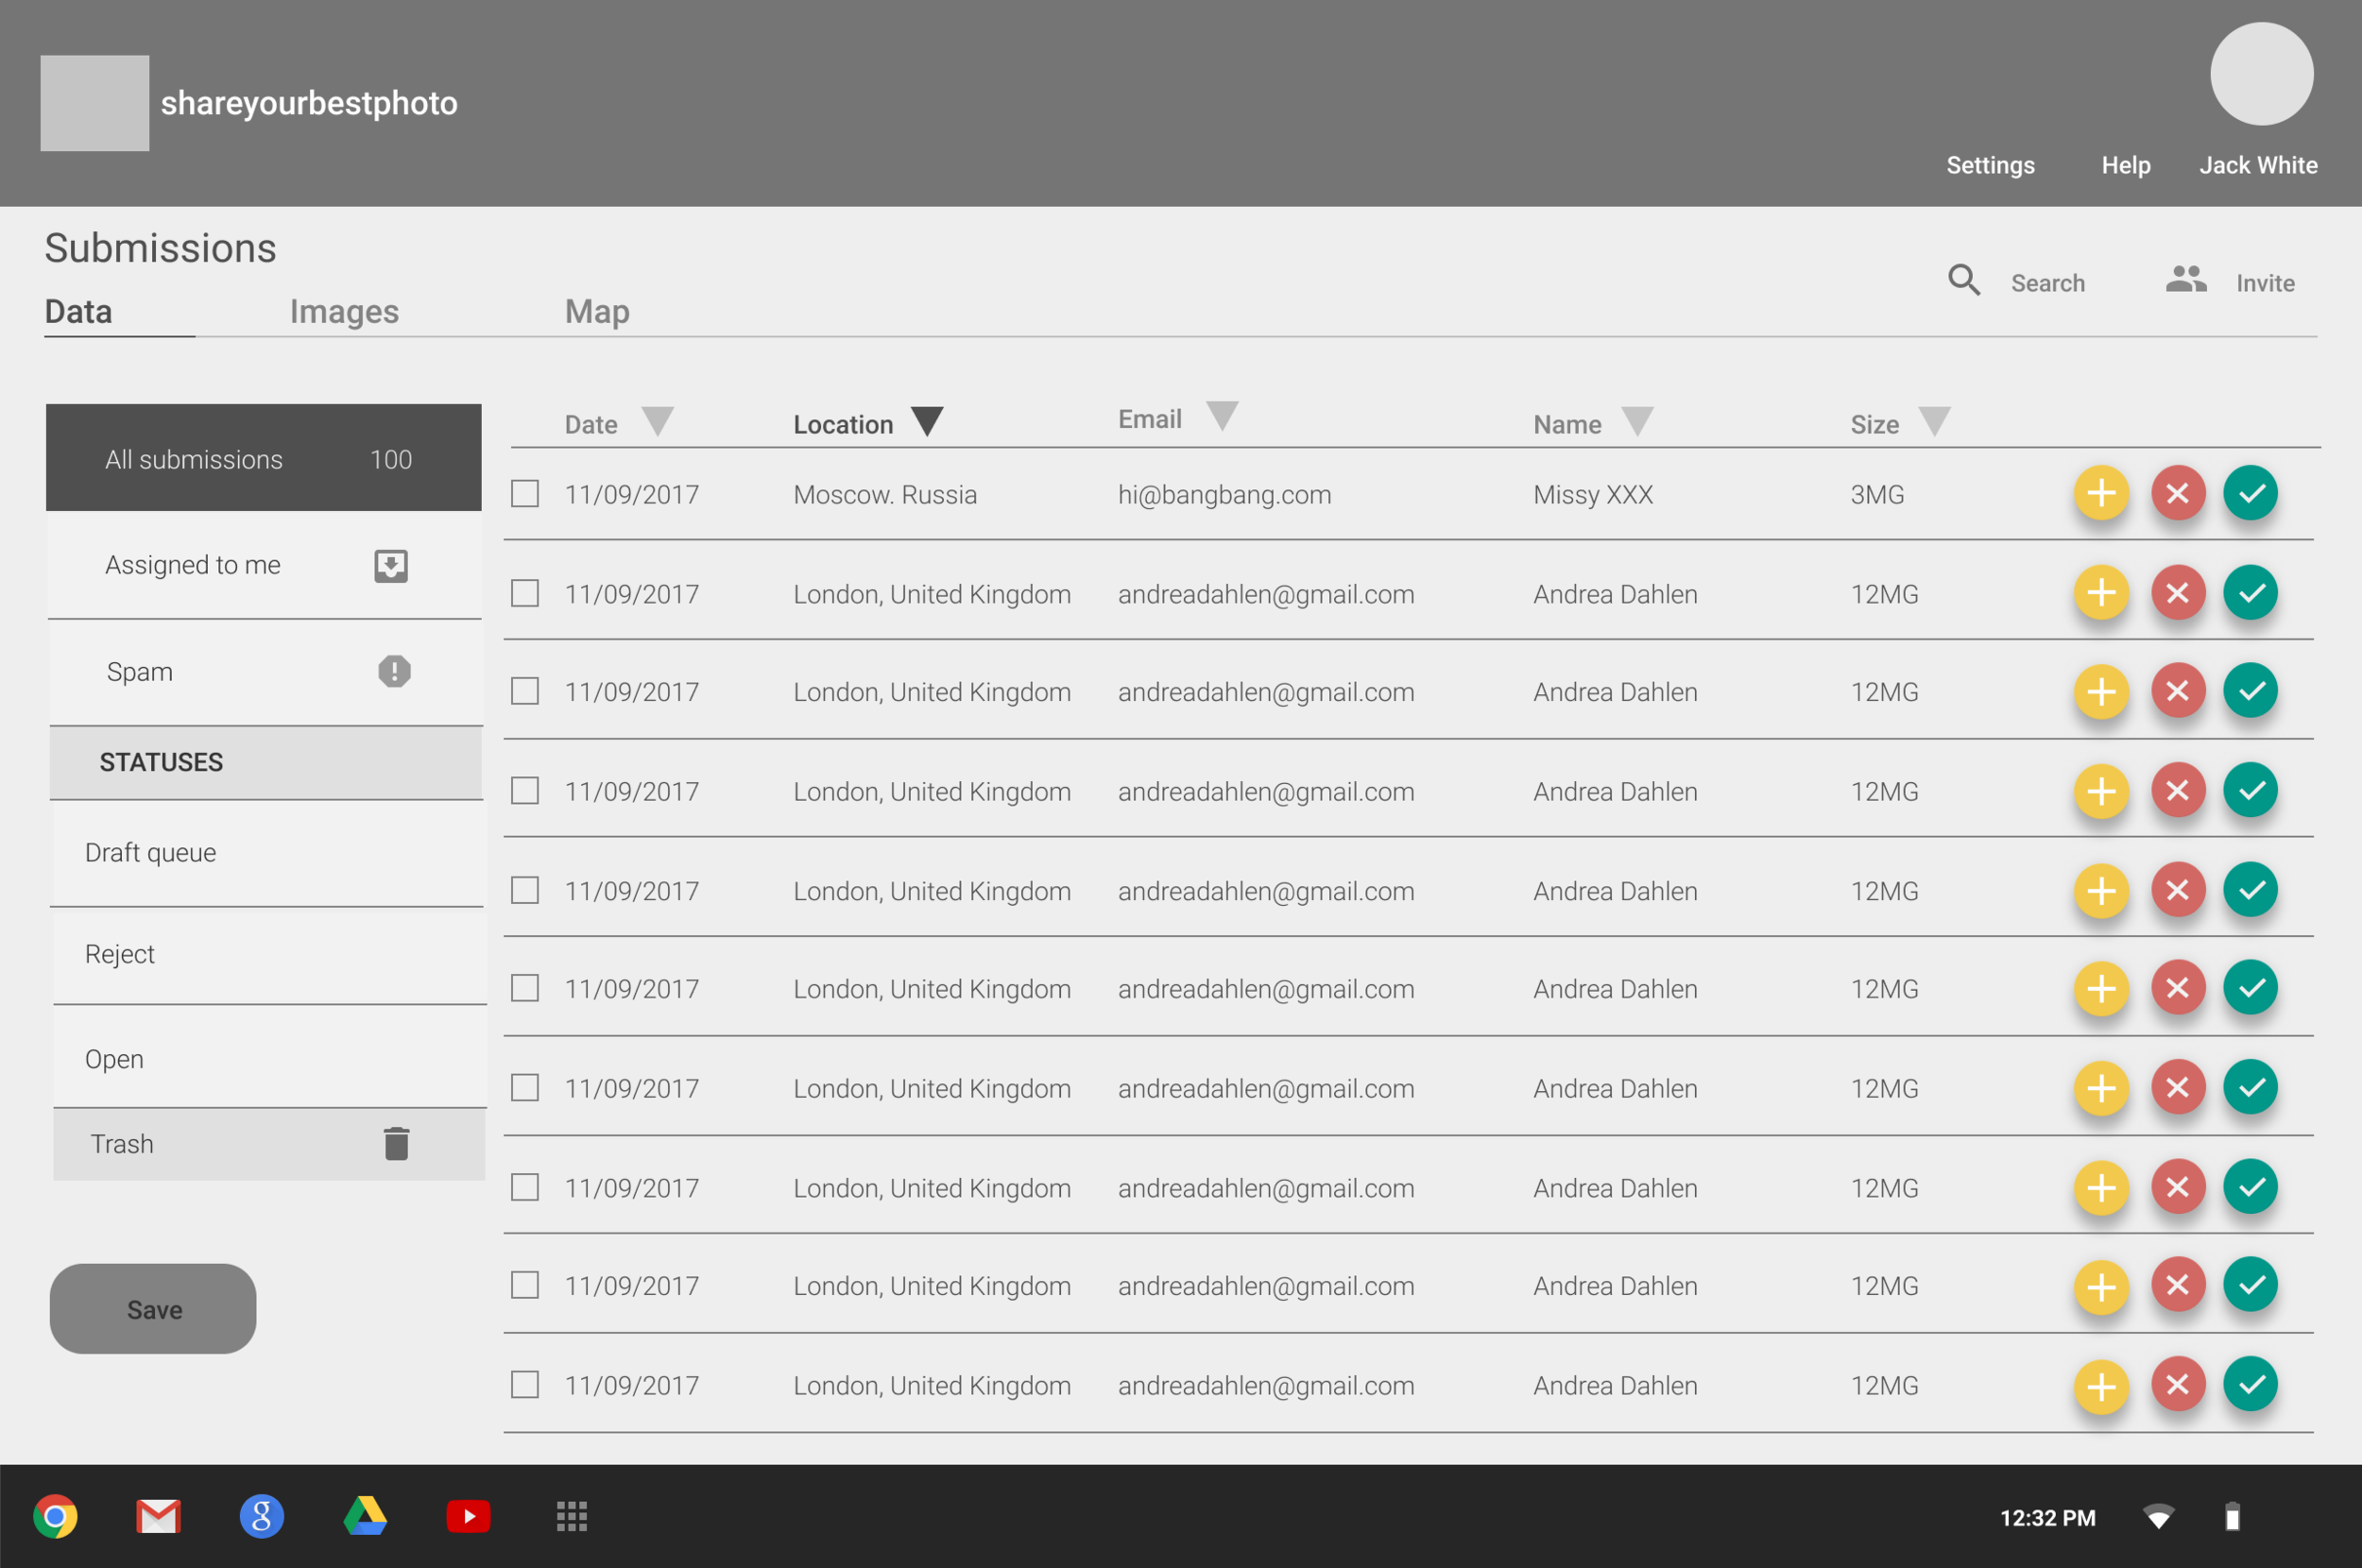Open the Email column sort arrow
2362x1568 pixels.
click(x=1222, y=415)
